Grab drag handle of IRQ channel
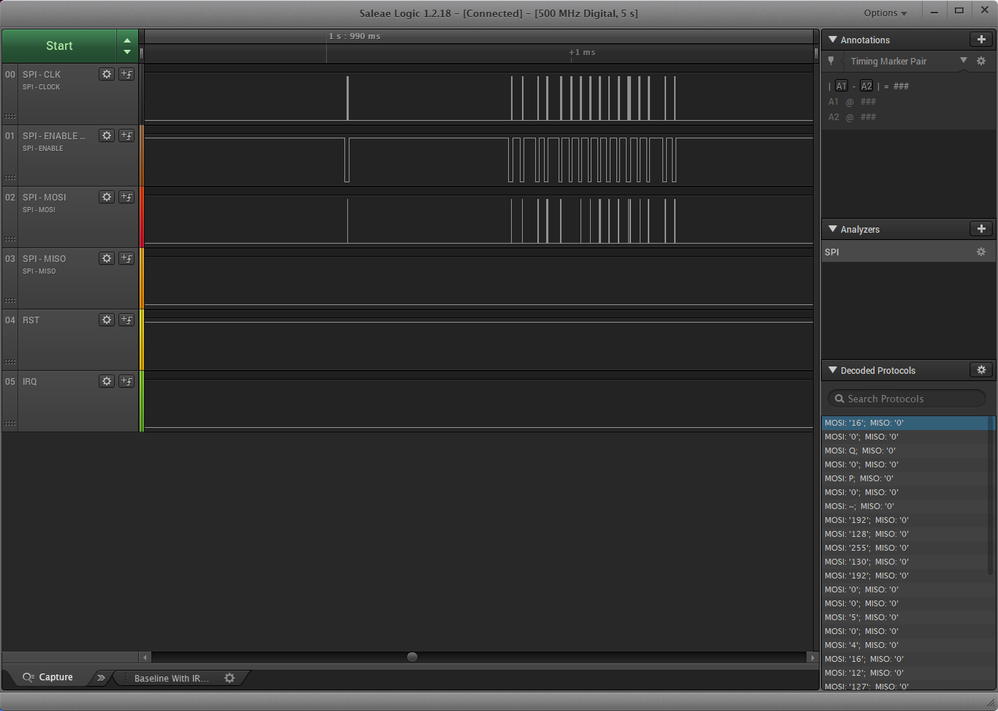 10,423
